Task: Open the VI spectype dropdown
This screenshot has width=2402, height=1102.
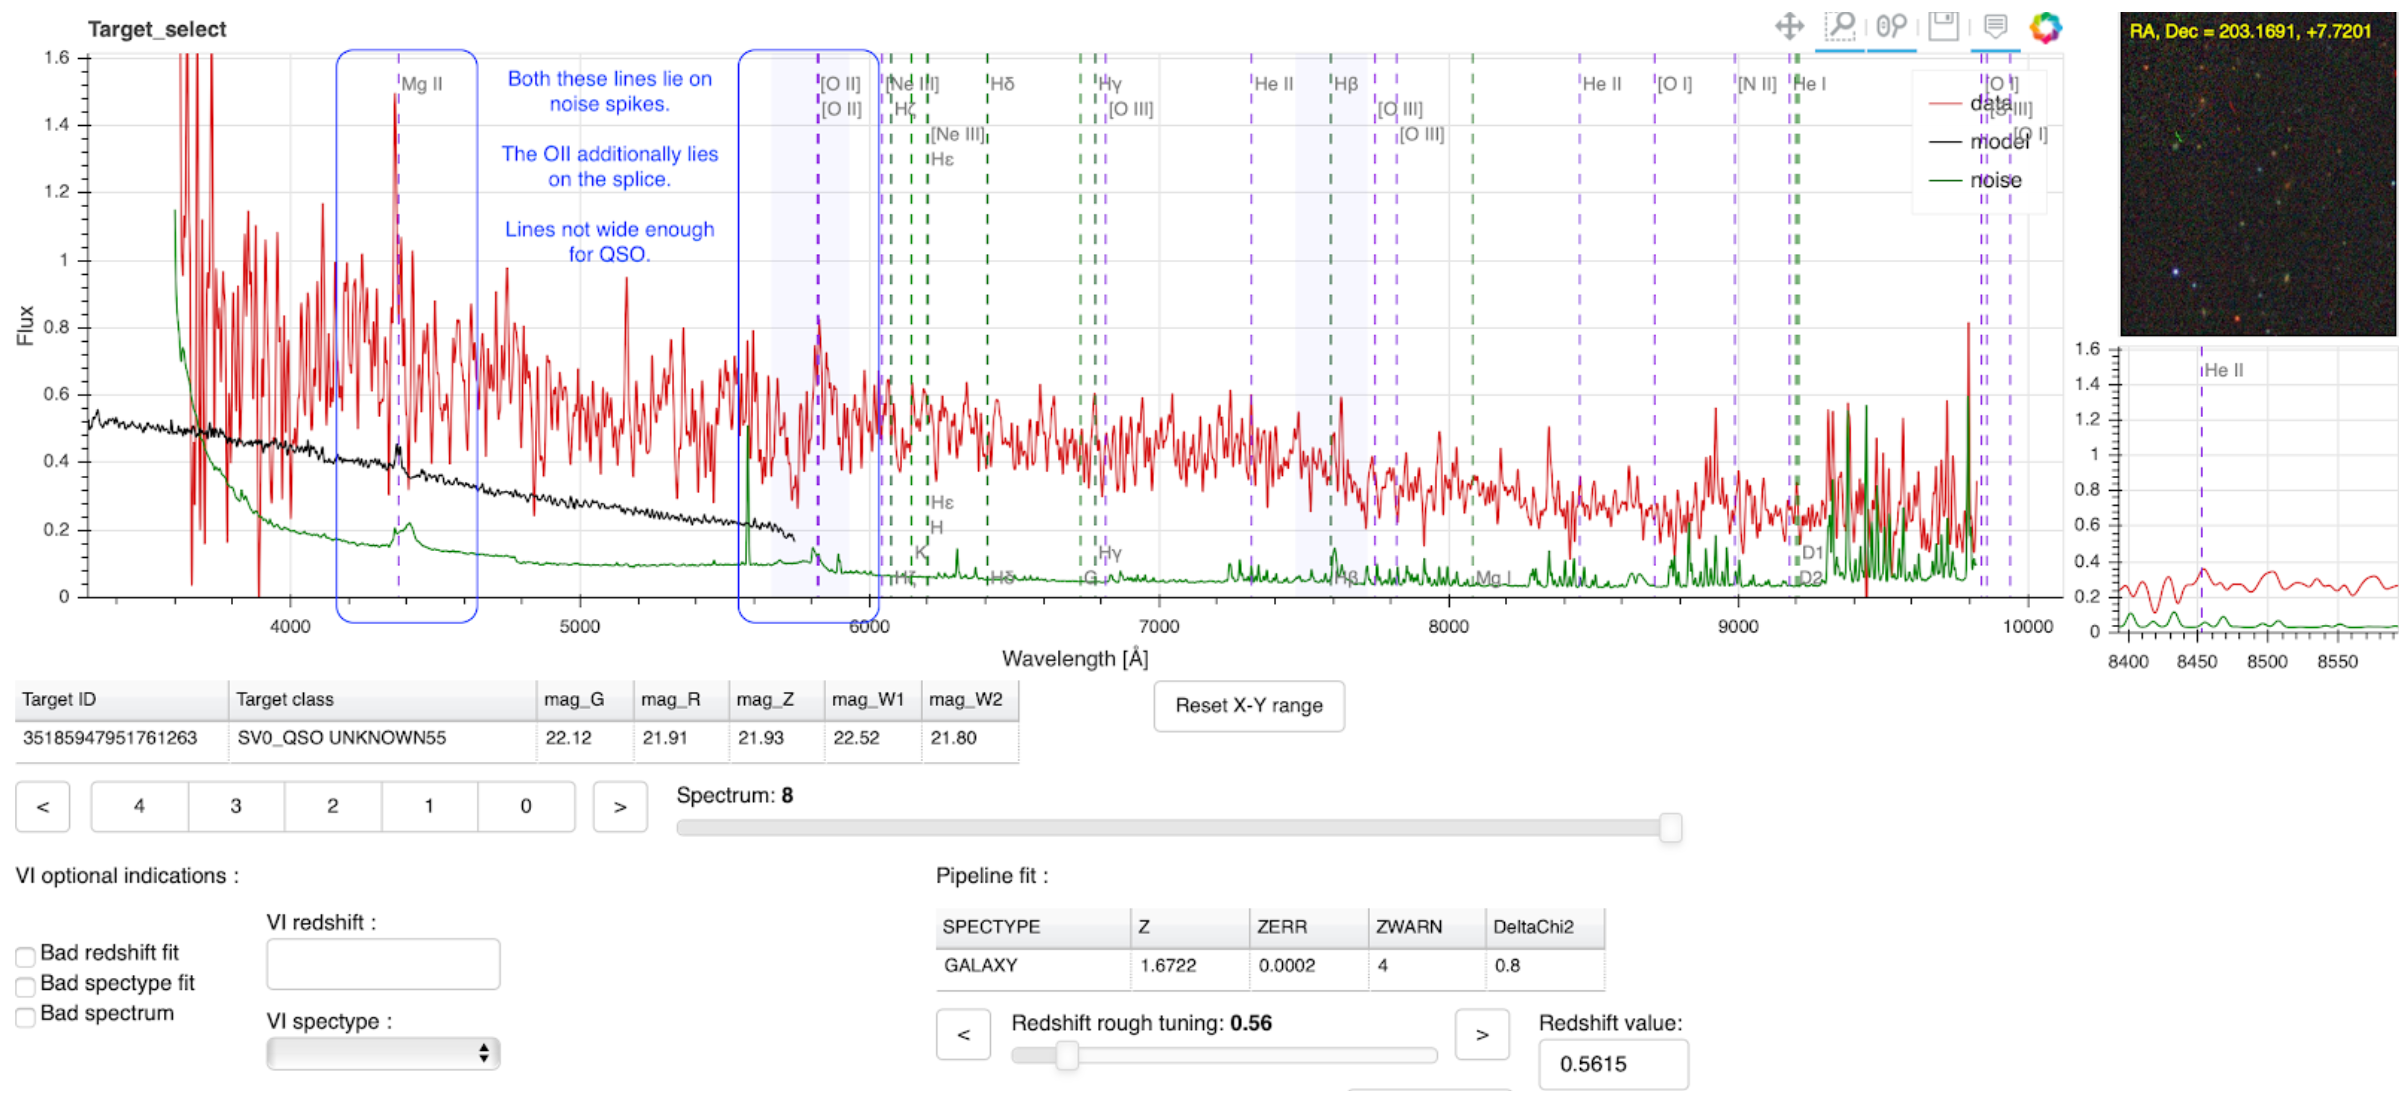Action: [x=383, y=1053]
